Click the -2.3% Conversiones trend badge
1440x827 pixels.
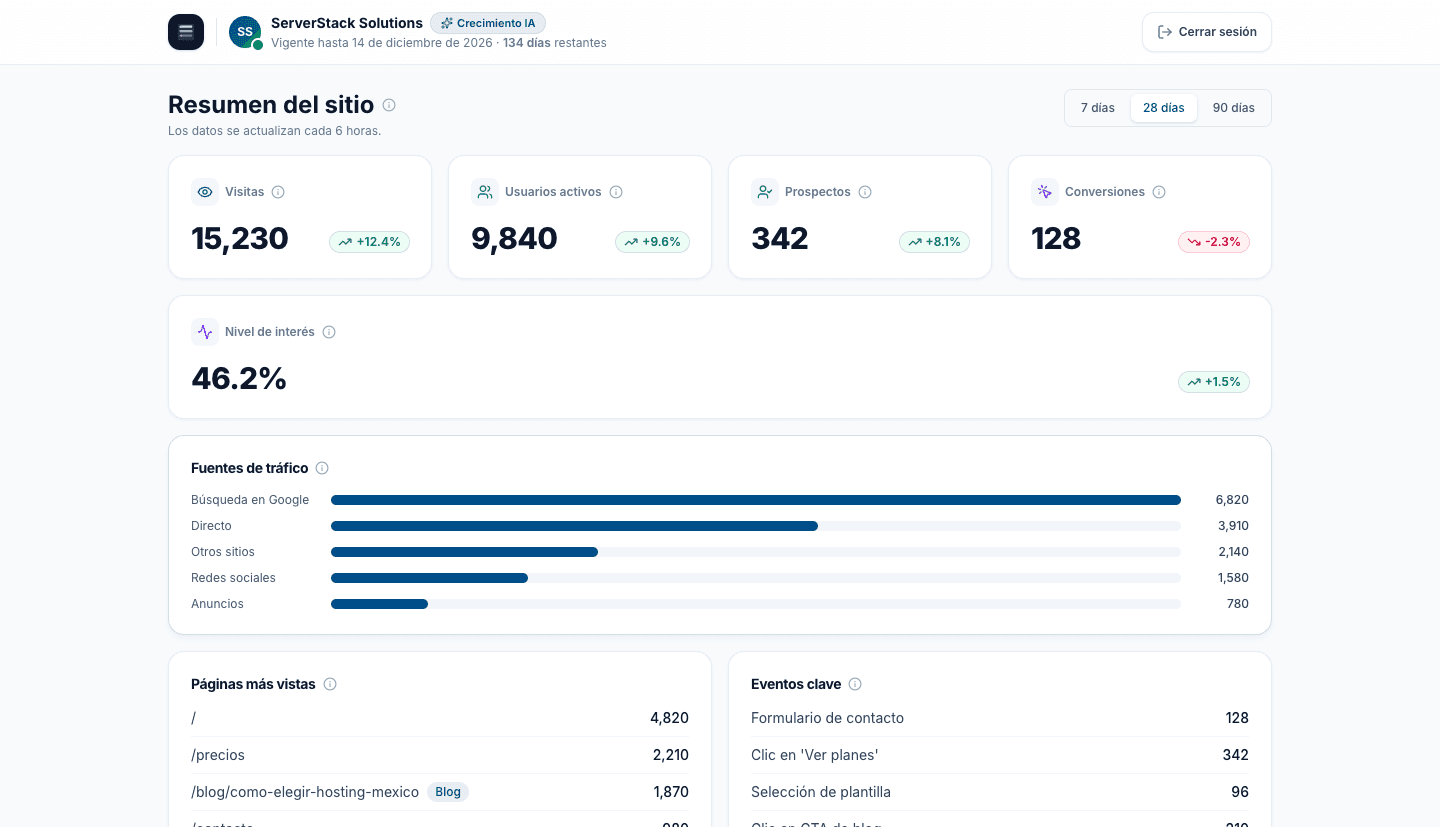pyautogui.click(x=1214, y=242)
